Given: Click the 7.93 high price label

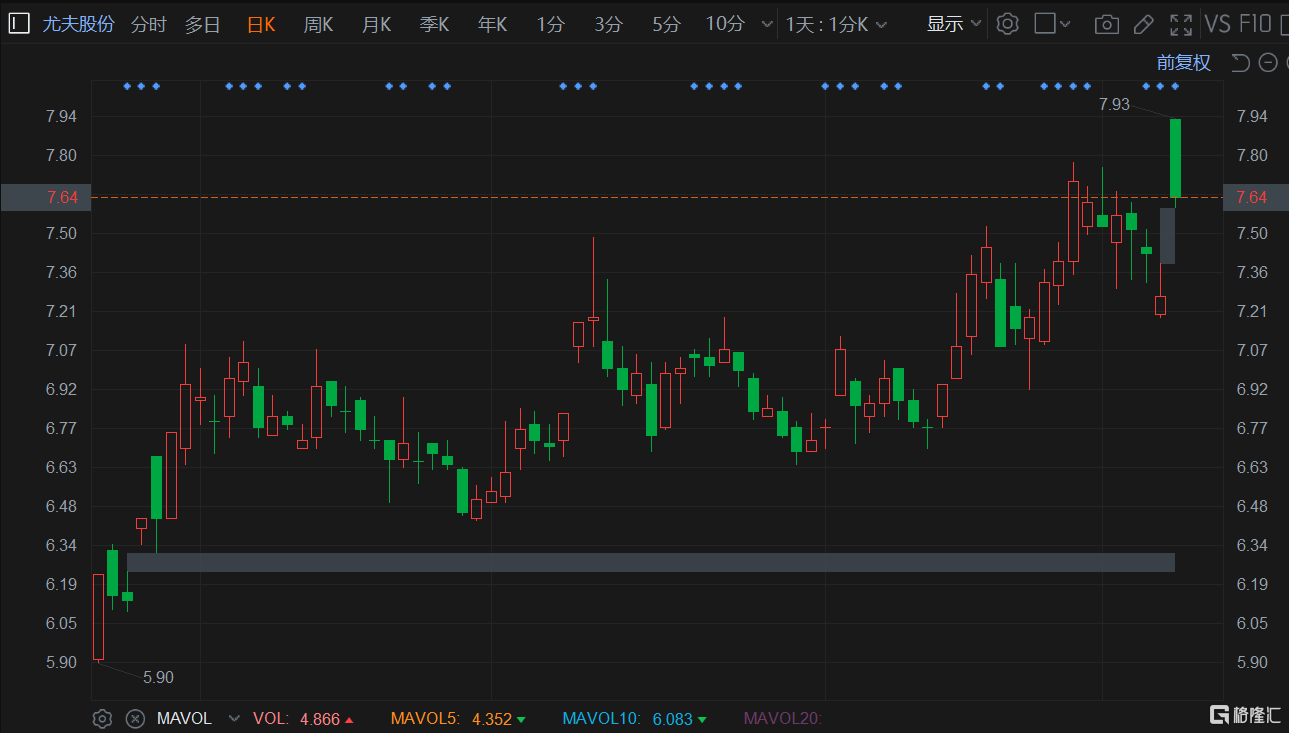Looking at the screenshot, I should click(x=1114, y=104).
